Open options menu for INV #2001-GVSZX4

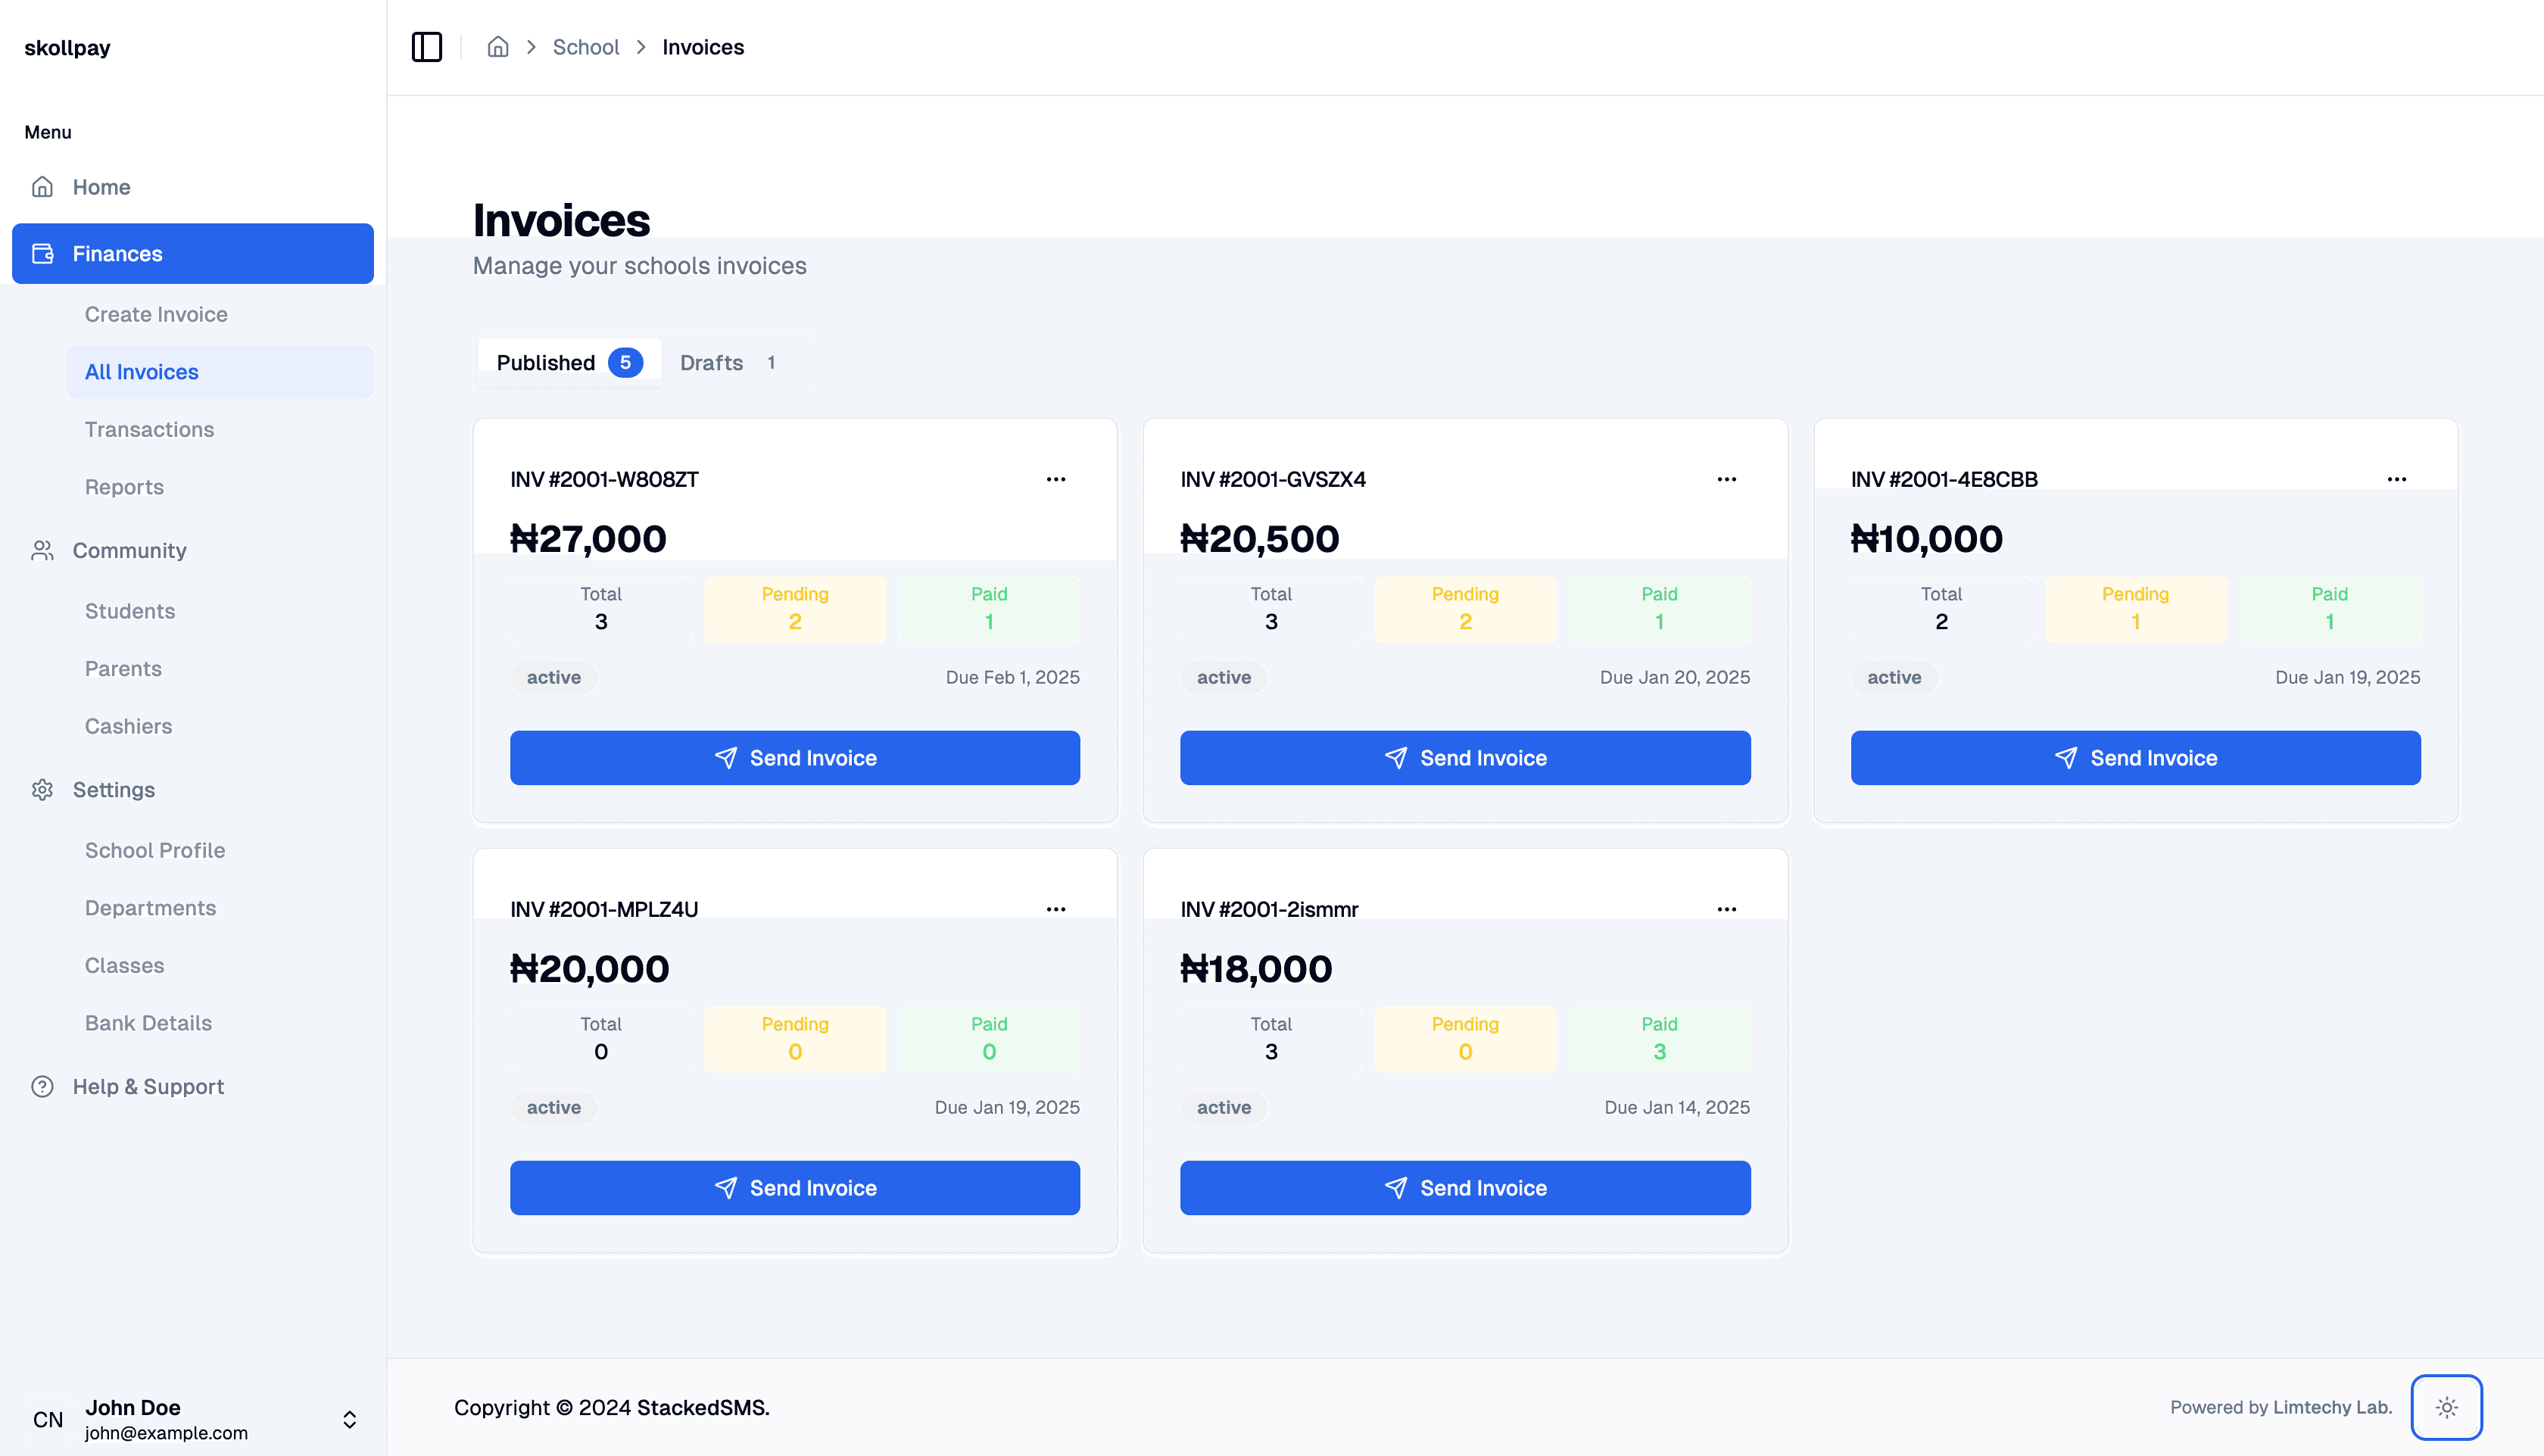point(1727,480)
